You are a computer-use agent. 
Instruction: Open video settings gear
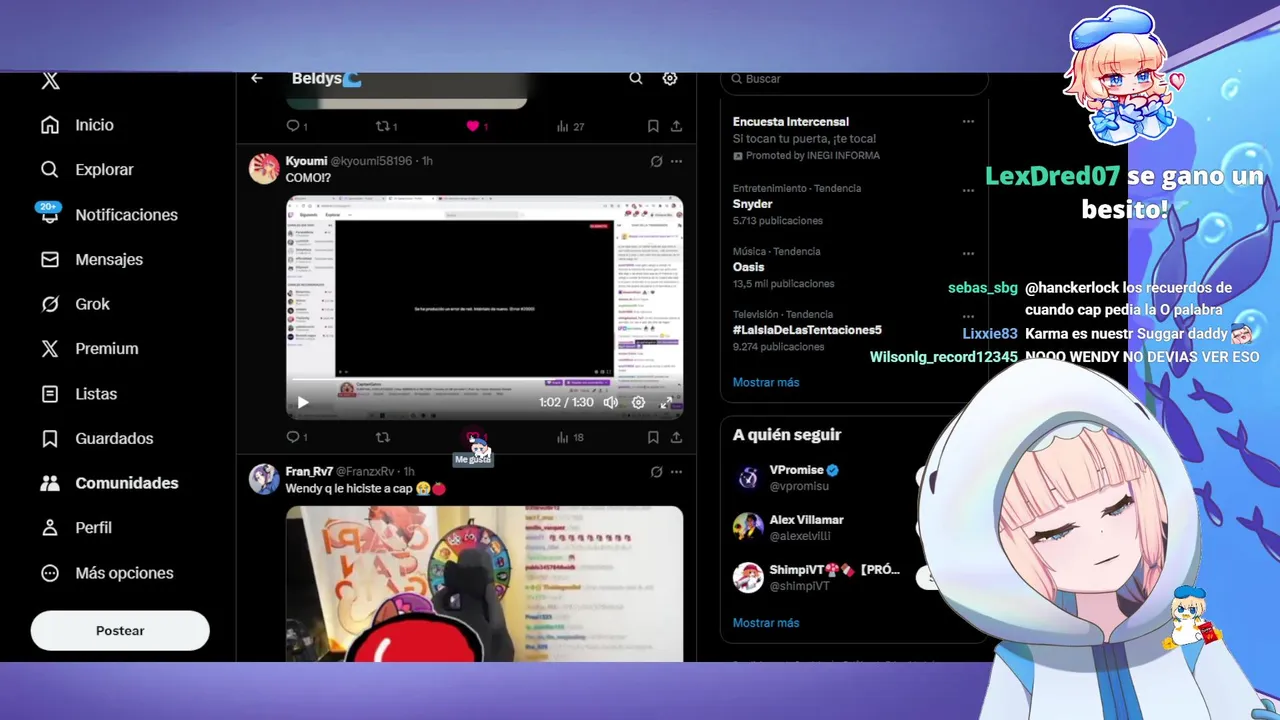click(x=638, y=402)
